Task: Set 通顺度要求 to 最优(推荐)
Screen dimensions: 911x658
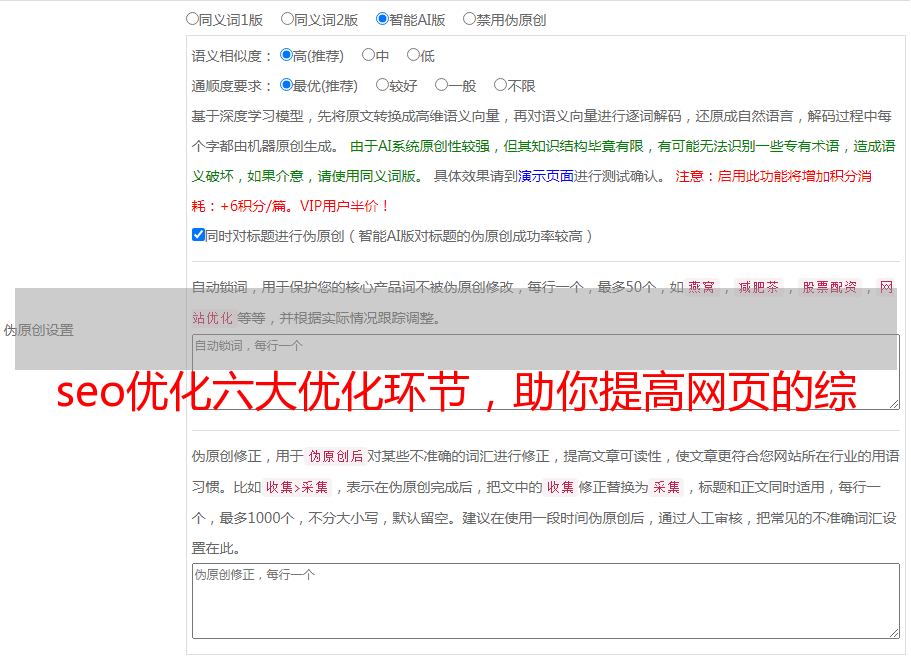Action: click(x=287, y=86)
